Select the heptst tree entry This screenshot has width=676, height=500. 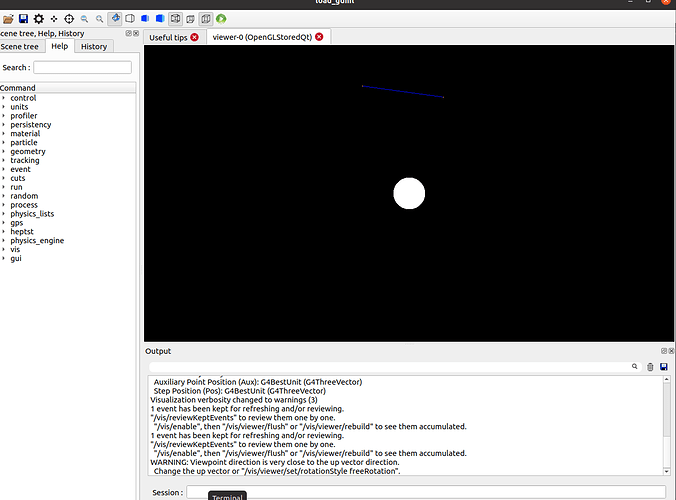point(22,231)
